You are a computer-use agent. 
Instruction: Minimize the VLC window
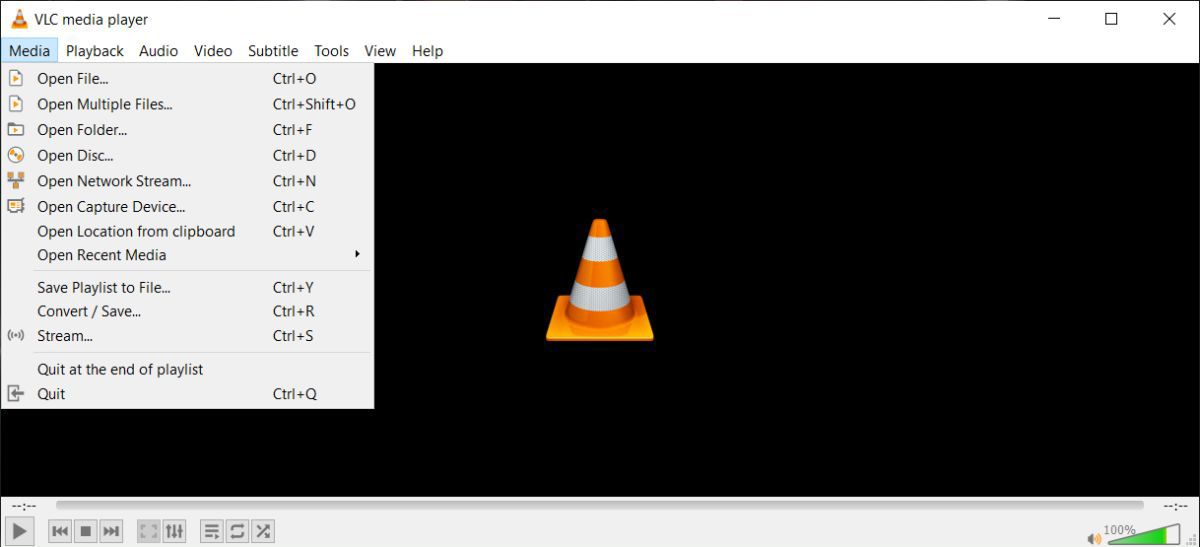(x=1052, y=19)
